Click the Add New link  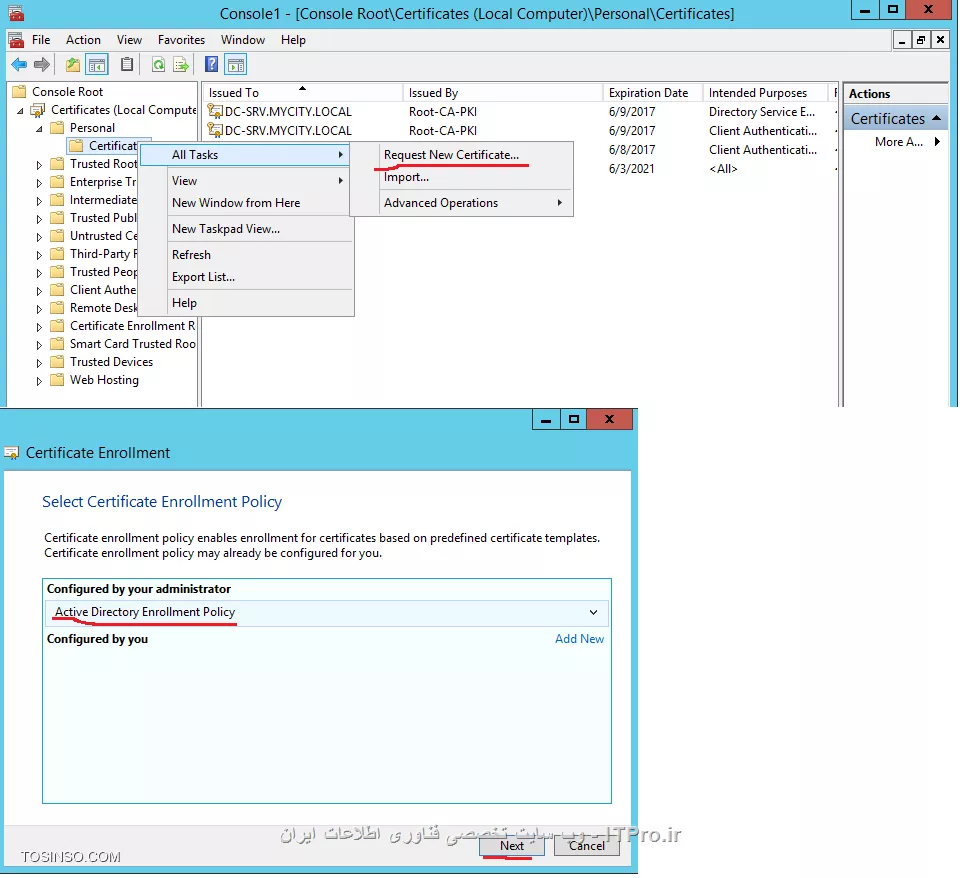point(579,639)
